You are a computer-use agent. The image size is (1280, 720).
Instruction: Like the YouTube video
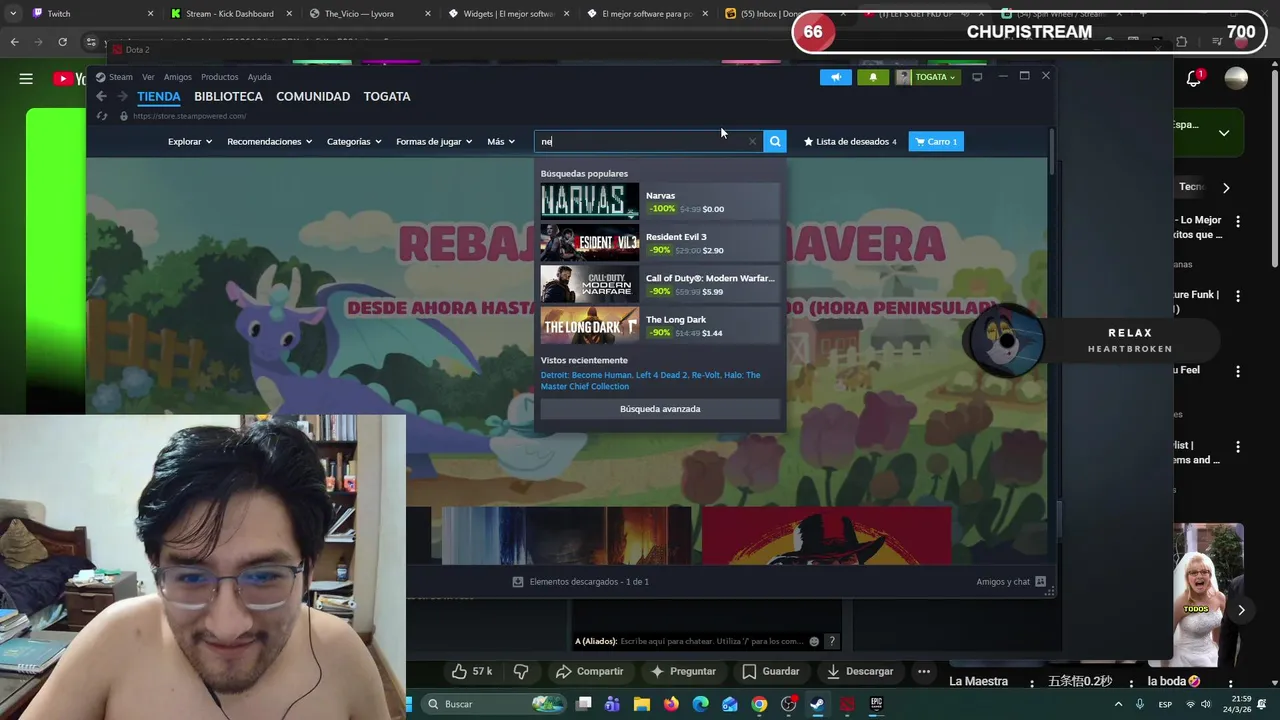[x=470, y=671]
